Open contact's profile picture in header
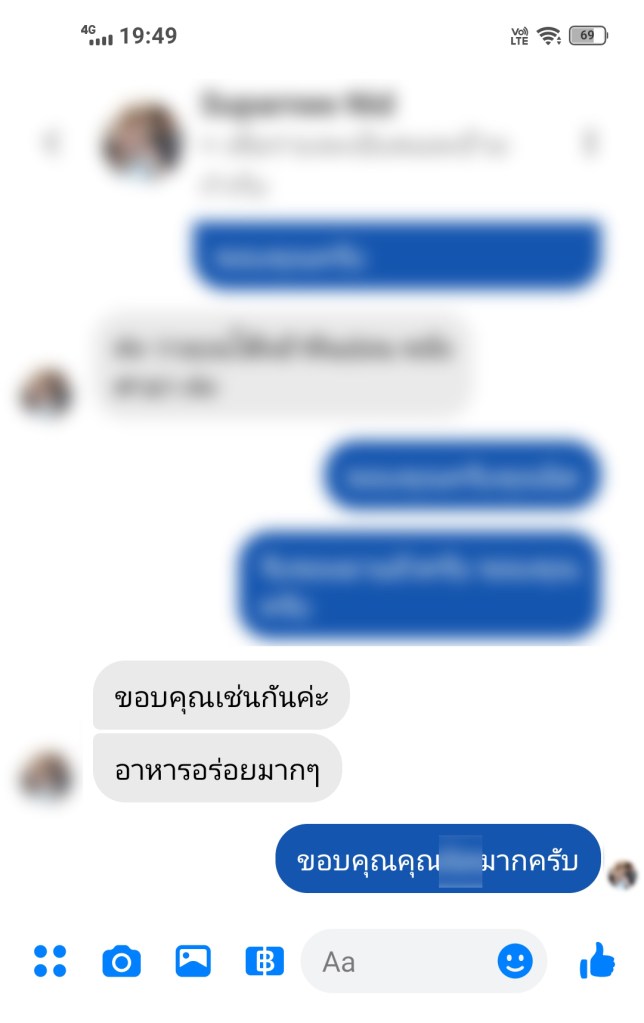This screenshot has width=644, height=1023. (142, 142)
